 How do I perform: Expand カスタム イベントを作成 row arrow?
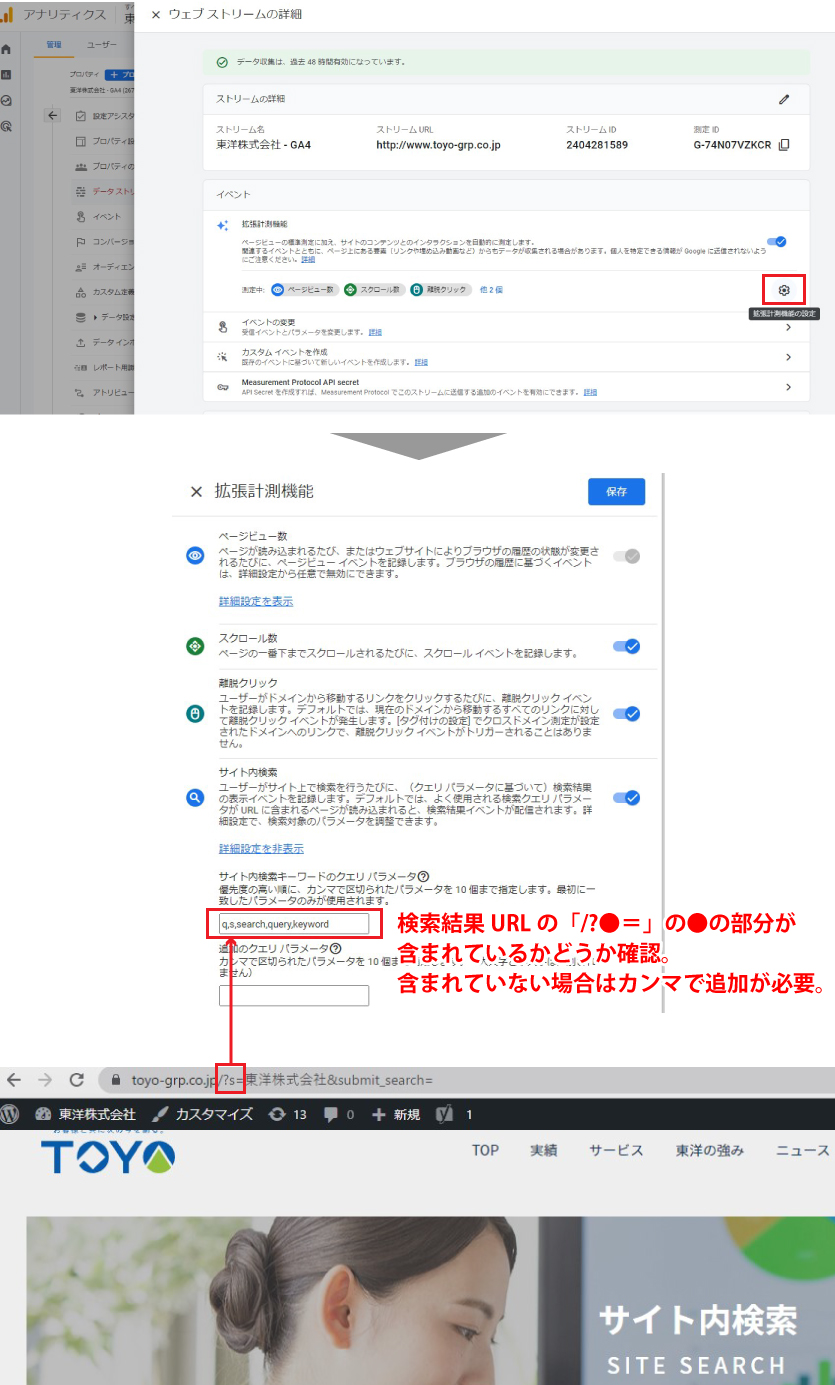pos(788,357)
